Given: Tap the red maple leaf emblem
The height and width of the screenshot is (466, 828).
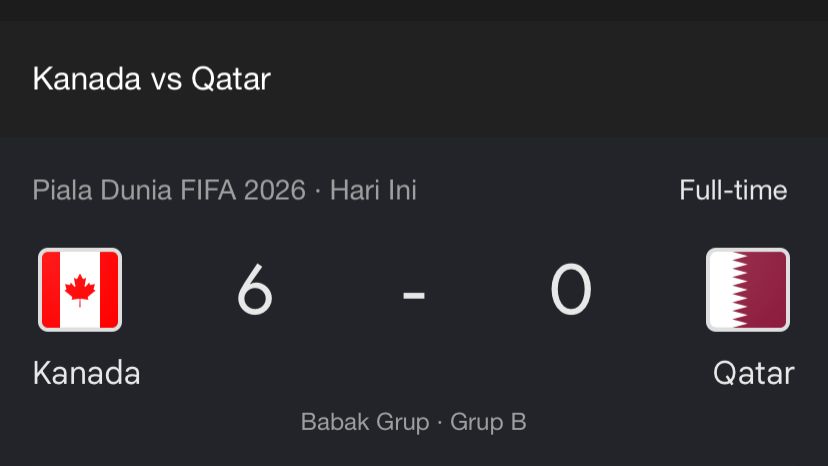Looking at the screenshot, I should coord(80,290).
